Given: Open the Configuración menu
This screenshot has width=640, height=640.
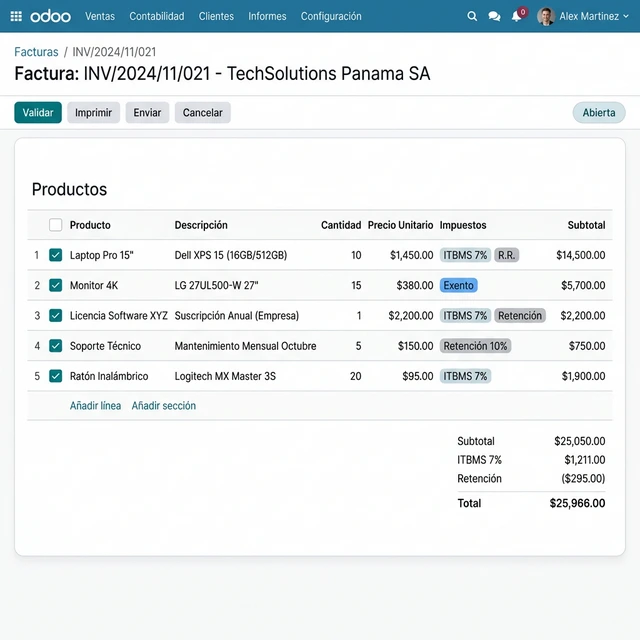Looking at the screenshot, I should (x=331, y=16).
